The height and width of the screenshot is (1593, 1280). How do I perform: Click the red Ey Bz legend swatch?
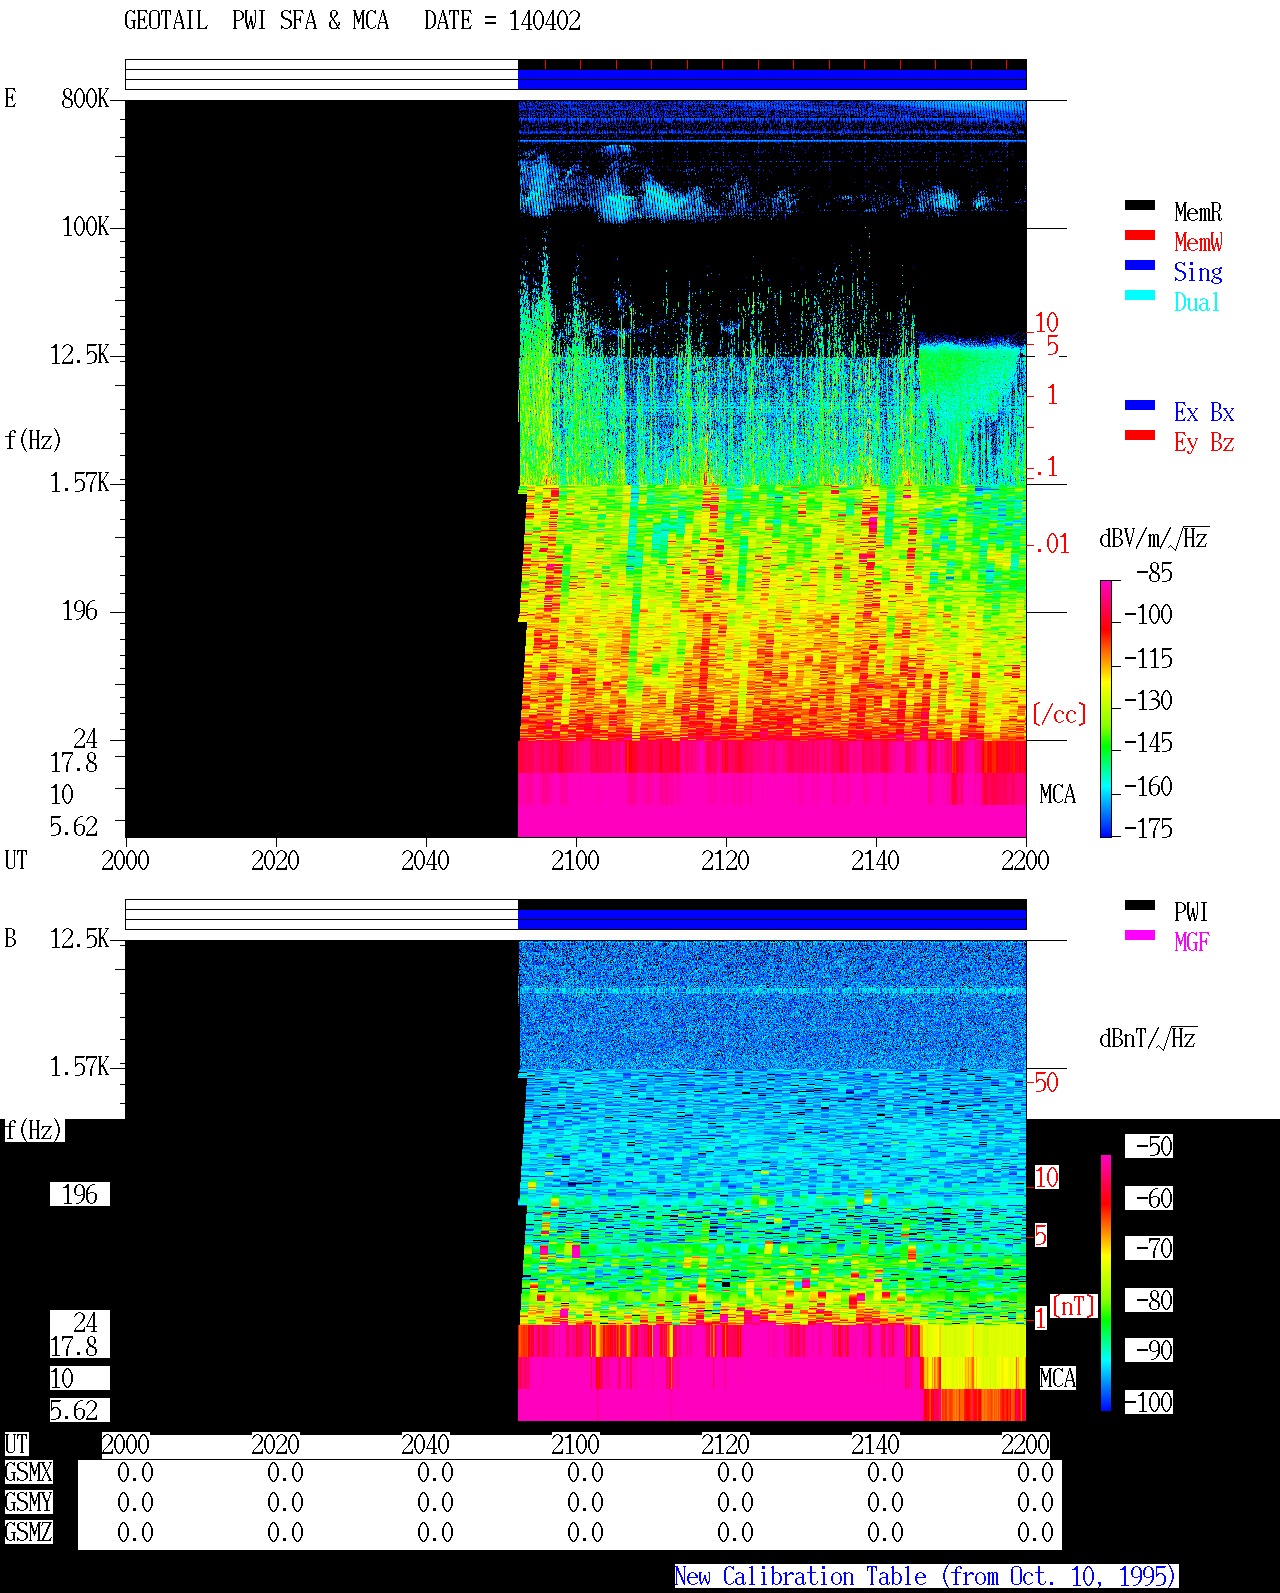[x=1140, y=436]
